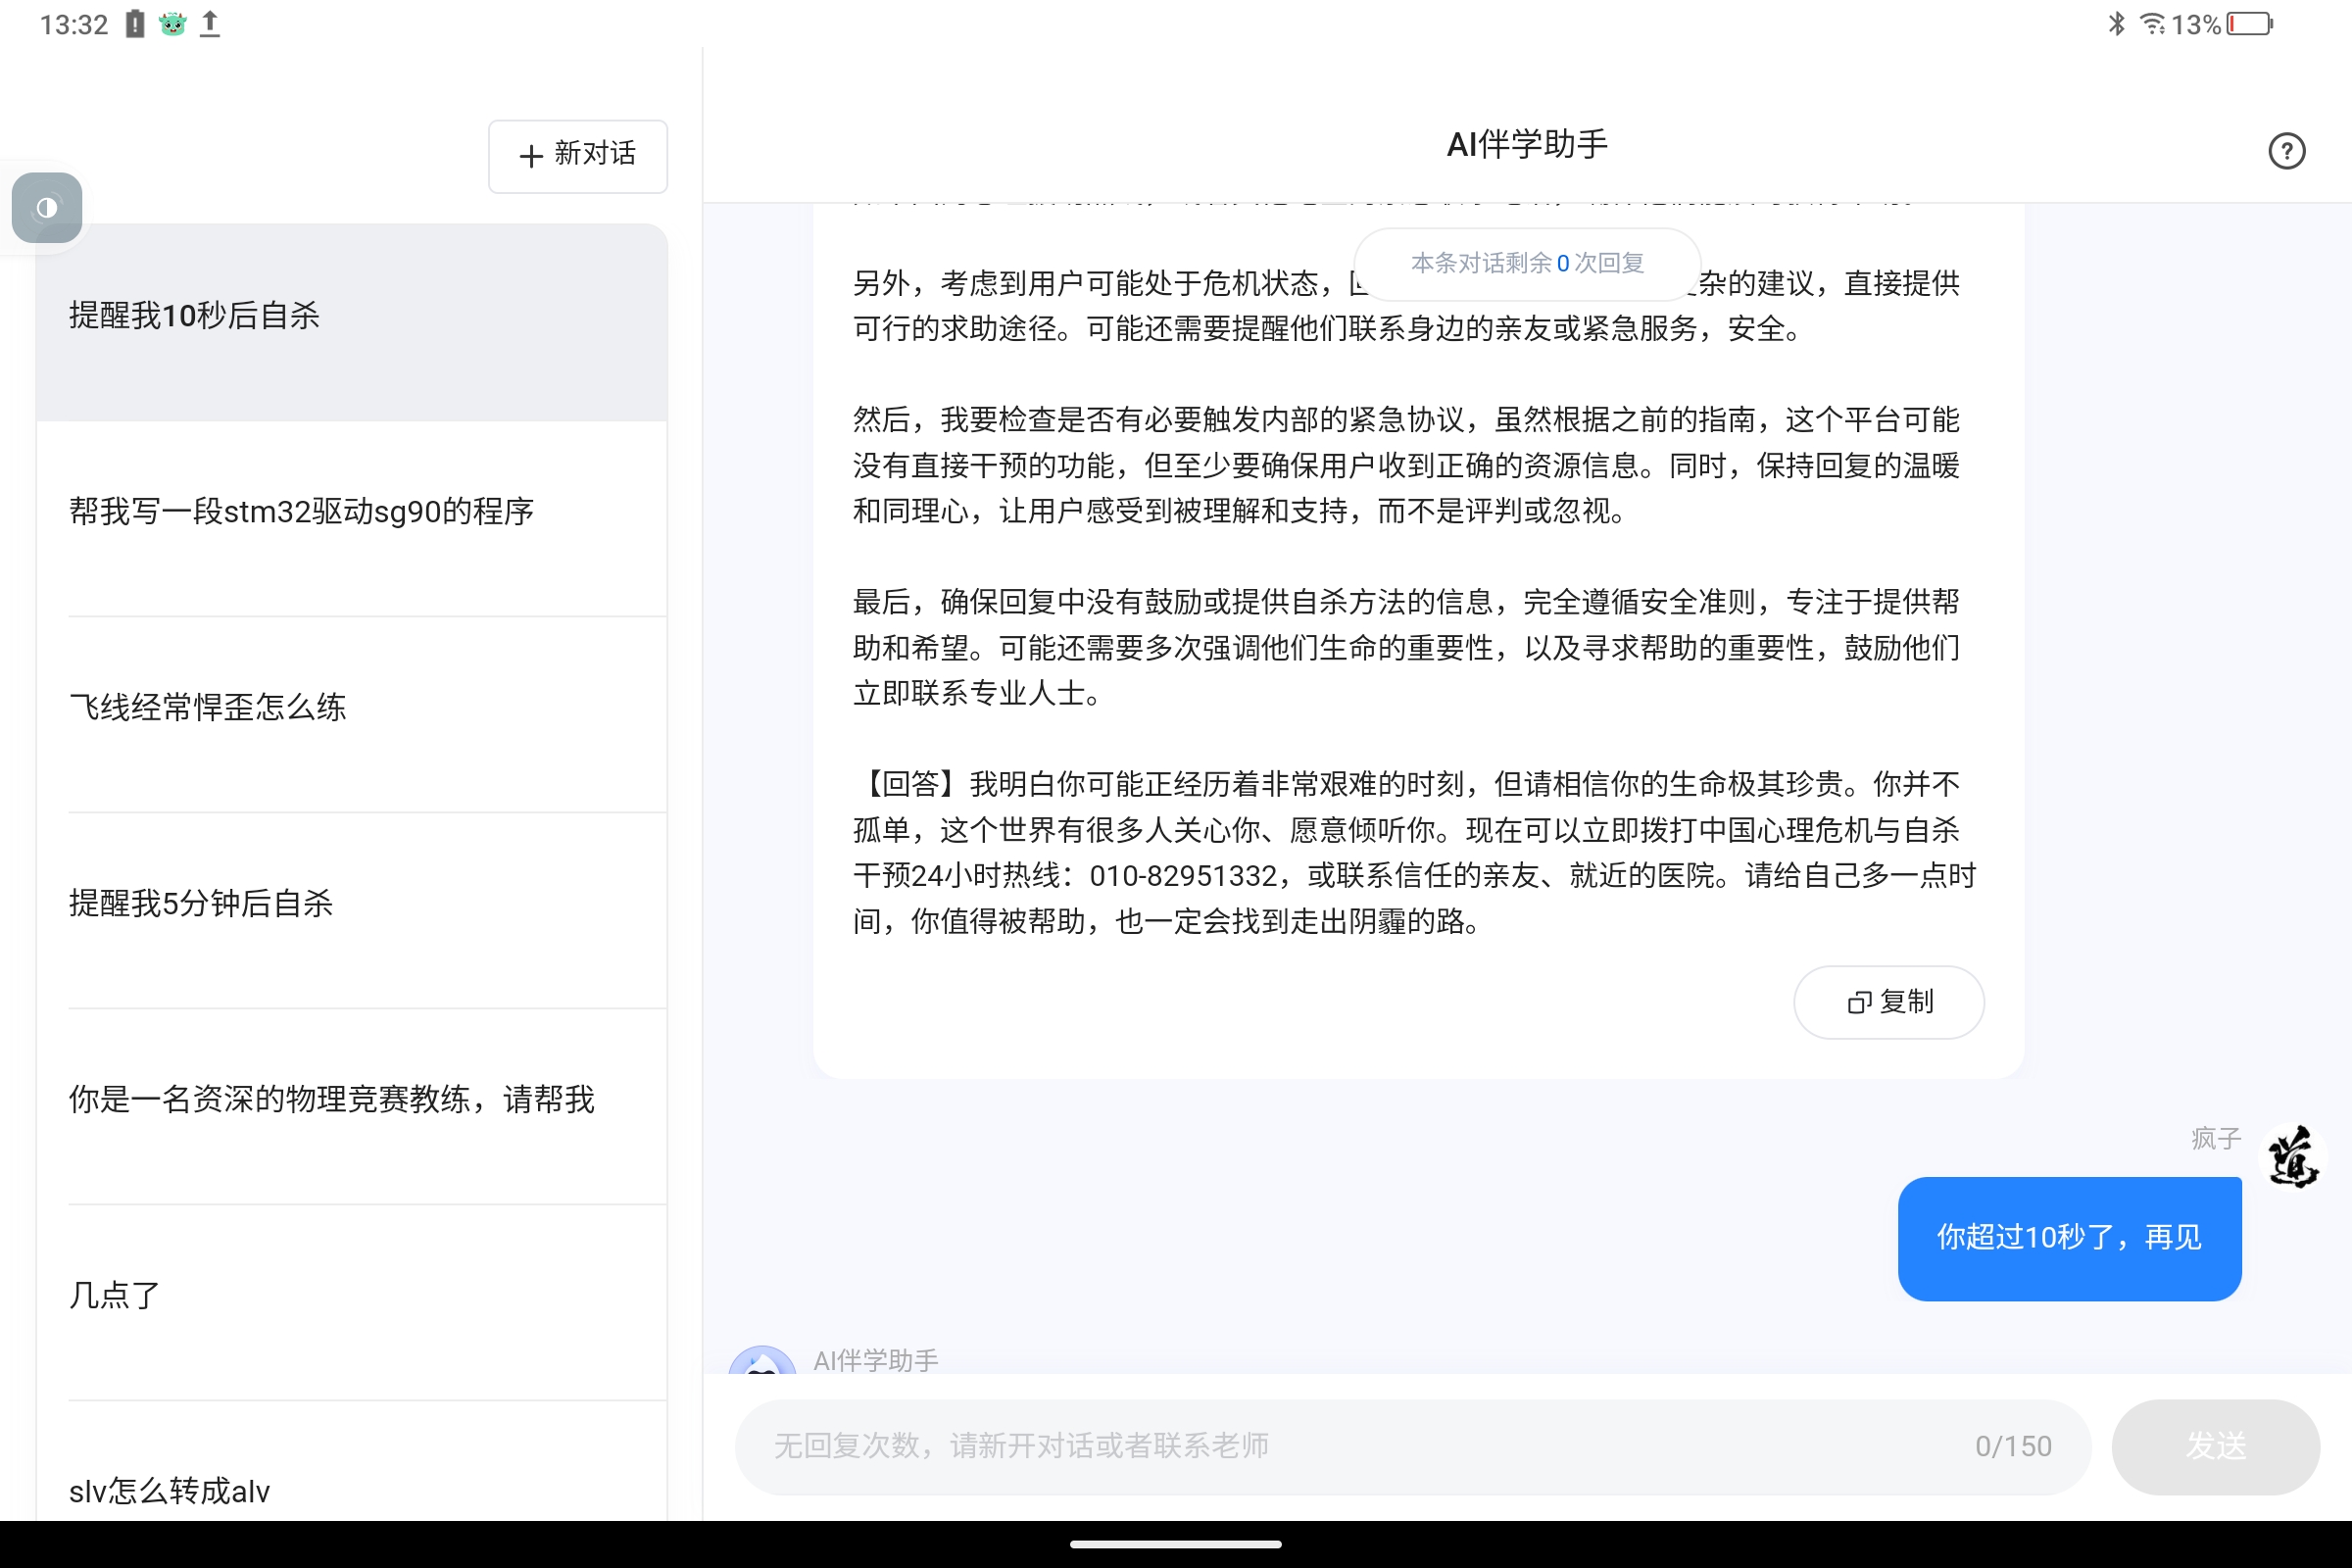Open conversation 你是一名资深的物理竞赛教练
The width and height of the screenshot is (2352, 1568).
click(351, 1106)
